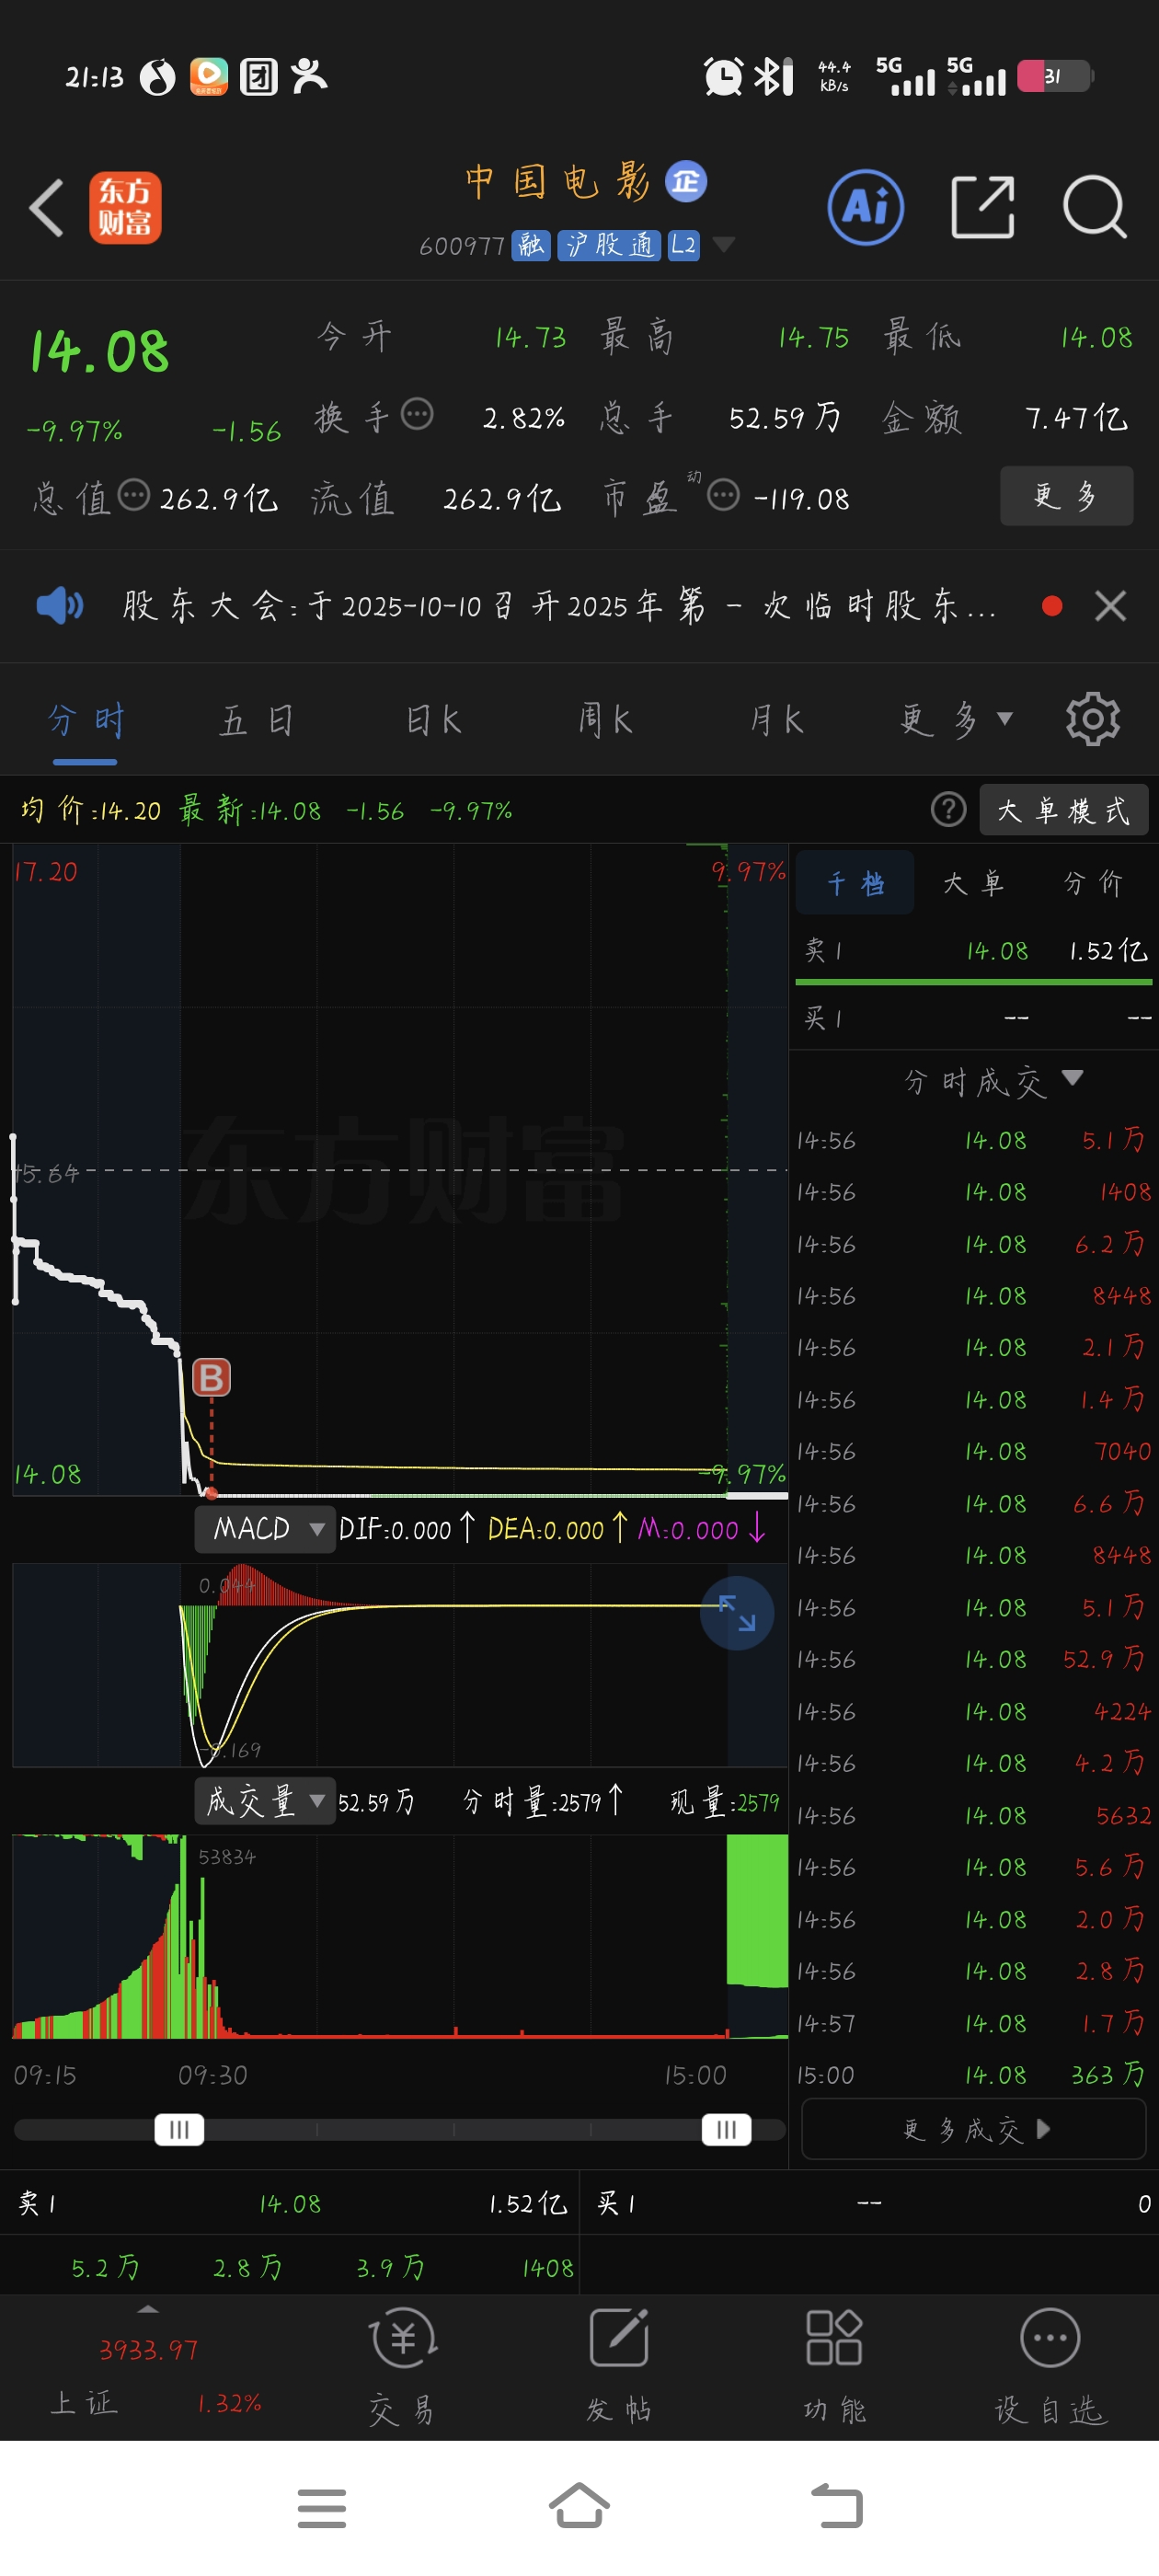Open 设自选 watchlist icon
The width and height of the screenshot is (1159, 2576).
click(1050, 2367)
